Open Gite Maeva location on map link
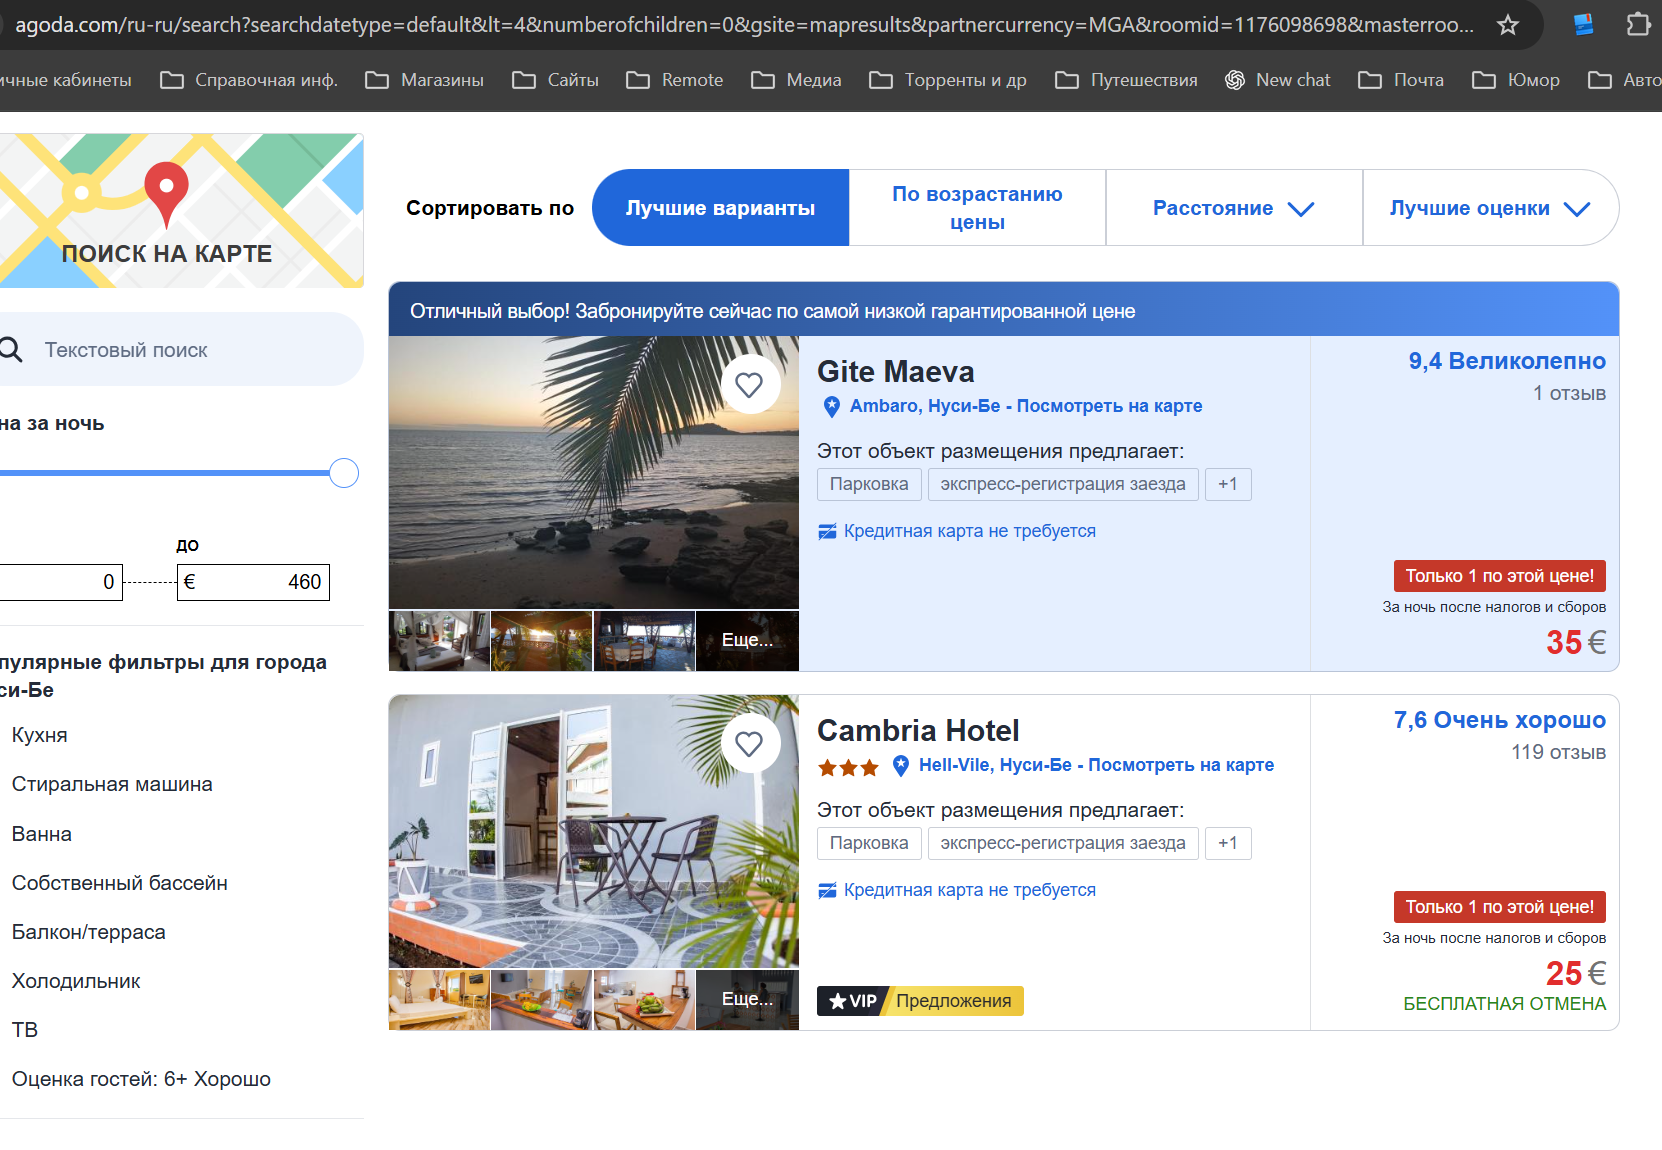Image resolution: width=1662 pixels, height=1150 pixels. click(x=1109, y=406)
